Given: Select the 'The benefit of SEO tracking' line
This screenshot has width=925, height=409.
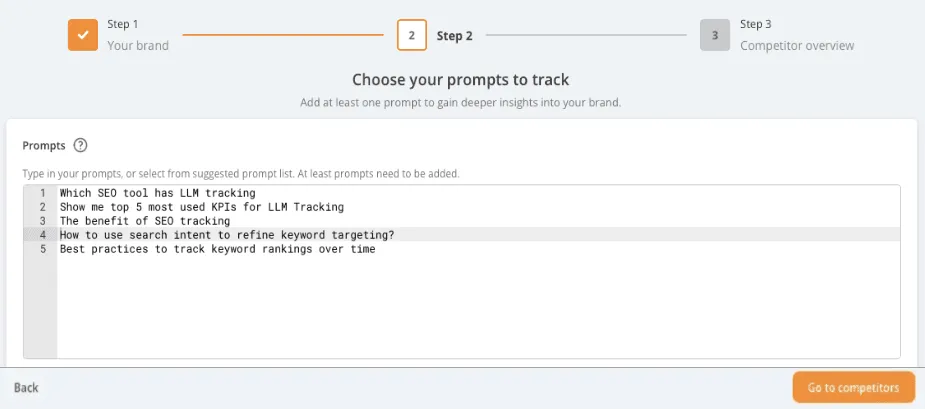Looking at the screenshot, I should coord(145,221).
